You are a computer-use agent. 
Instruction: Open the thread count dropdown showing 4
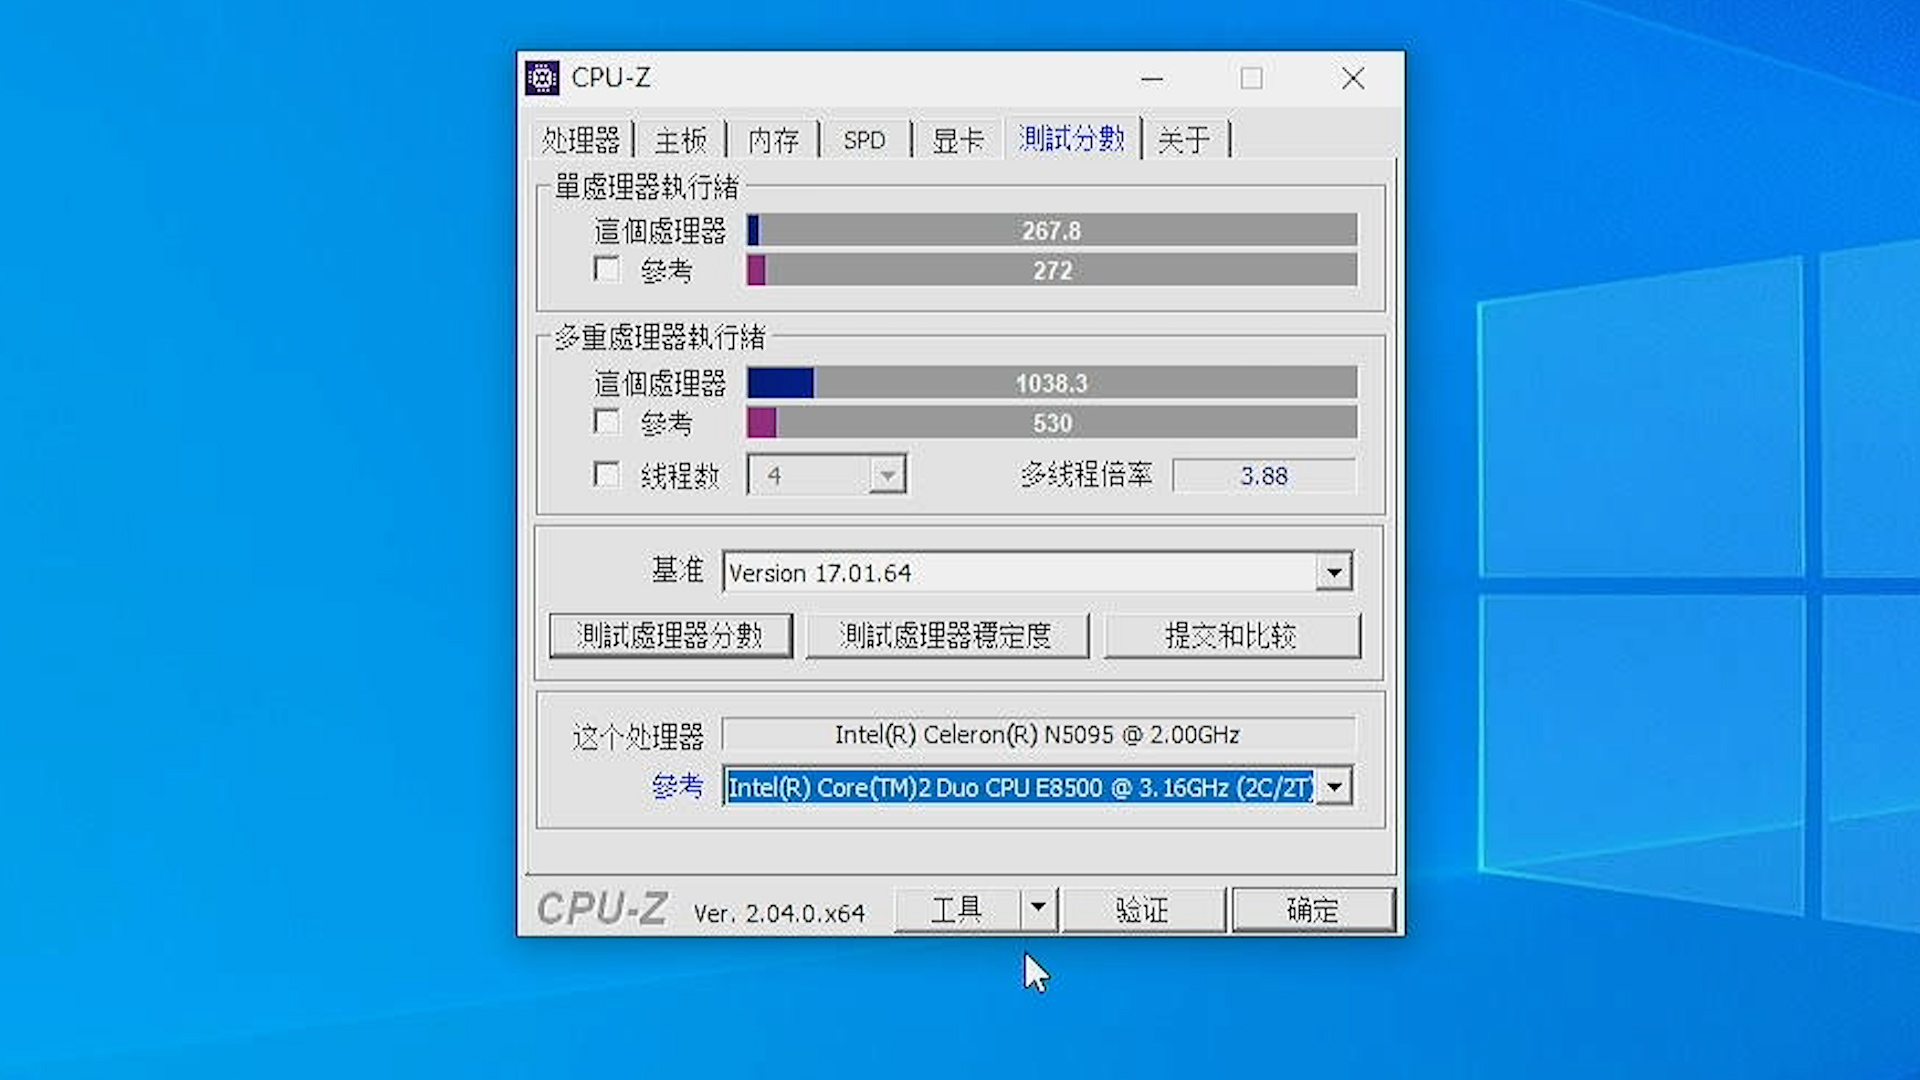pyautogui.click(x=886, y=475)
